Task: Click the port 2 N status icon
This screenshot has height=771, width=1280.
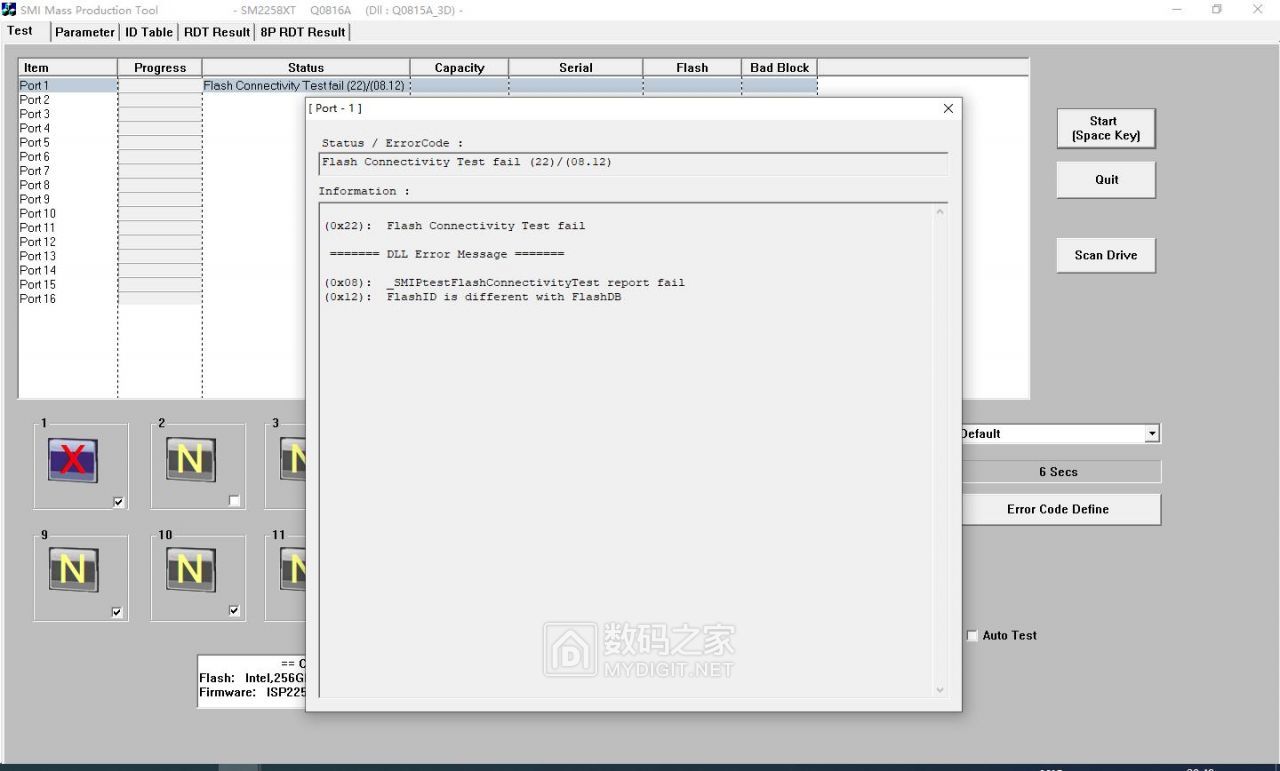Action: tap(190, 460)
